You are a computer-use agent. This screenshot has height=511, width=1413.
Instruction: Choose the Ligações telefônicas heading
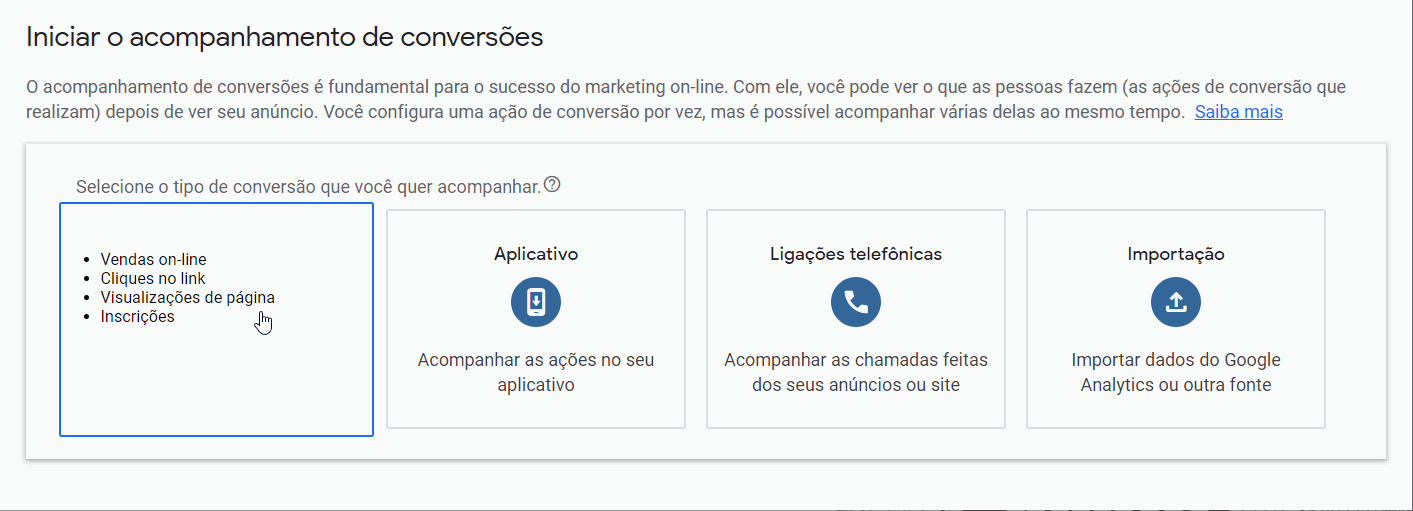tap(856, 254)
